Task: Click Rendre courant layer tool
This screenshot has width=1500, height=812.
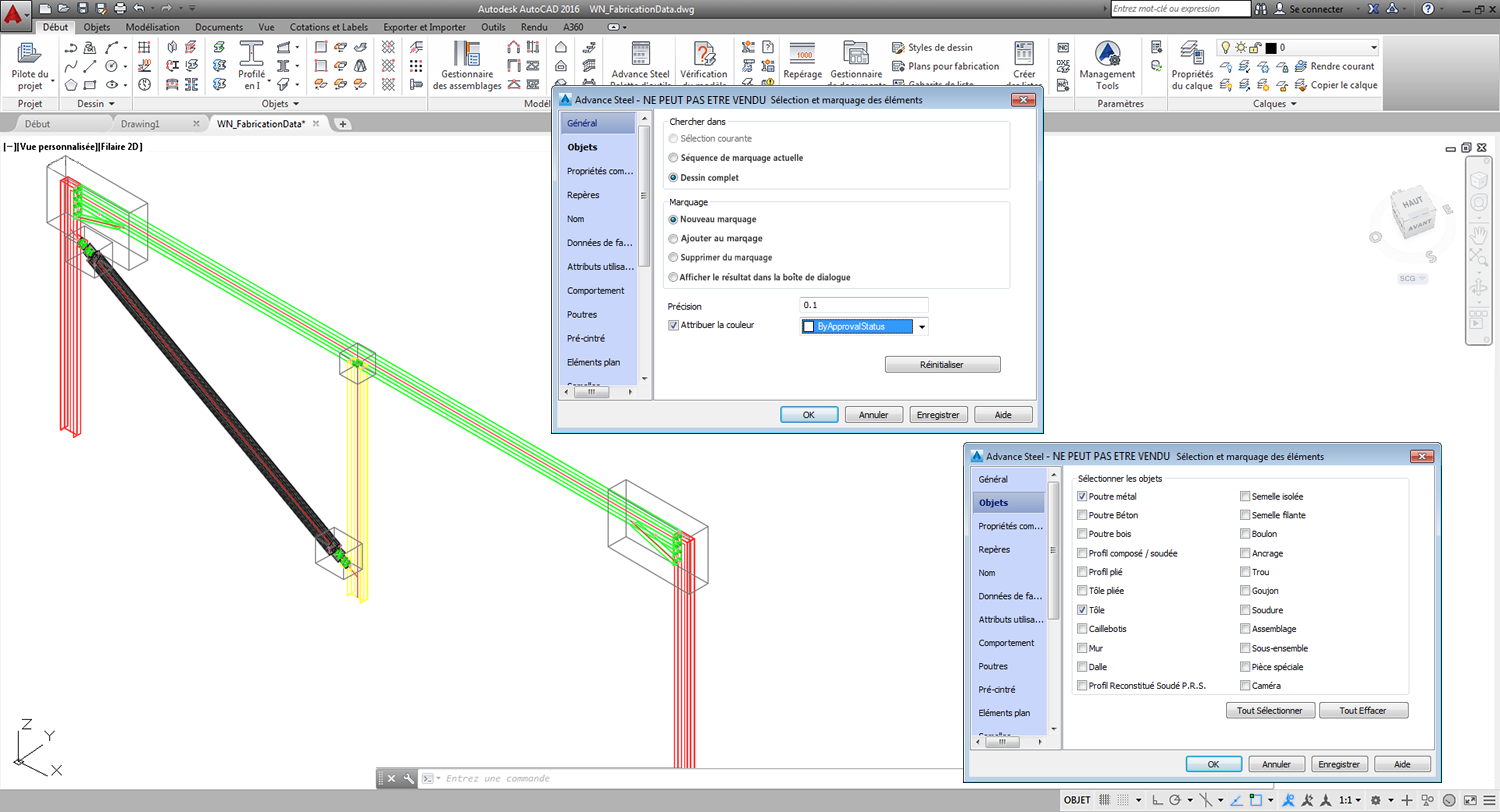Action: (x=1334, y=66)
